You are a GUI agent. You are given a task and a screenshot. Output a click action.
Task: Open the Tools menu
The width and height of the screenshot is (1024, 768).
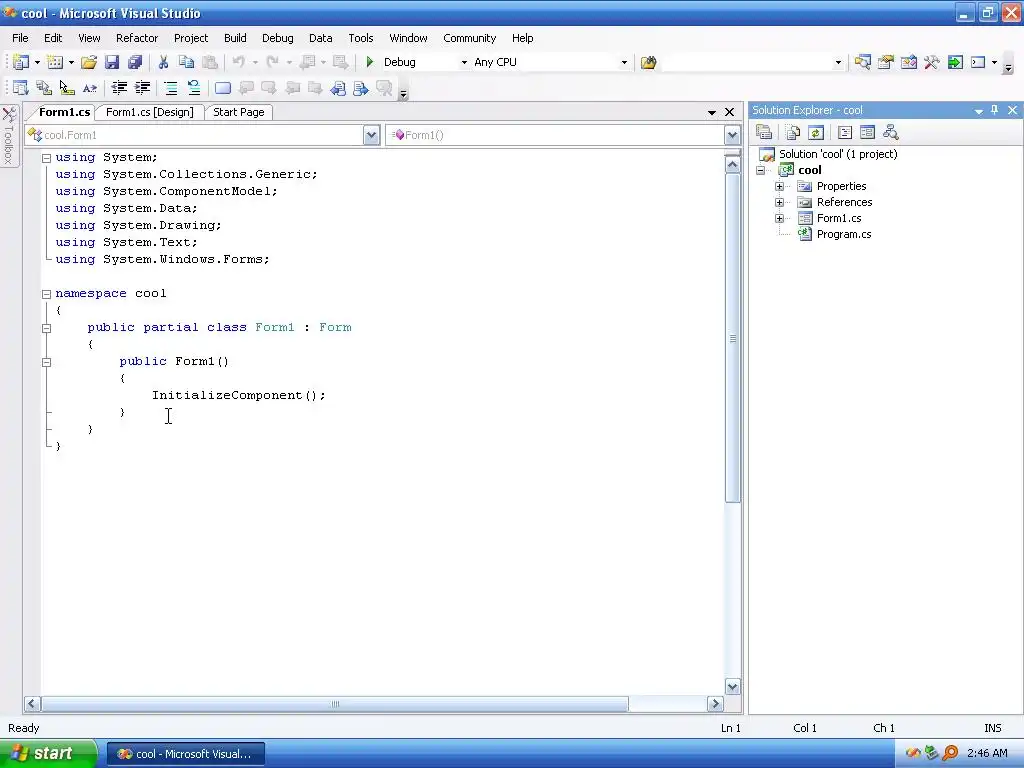coord(360,38)
